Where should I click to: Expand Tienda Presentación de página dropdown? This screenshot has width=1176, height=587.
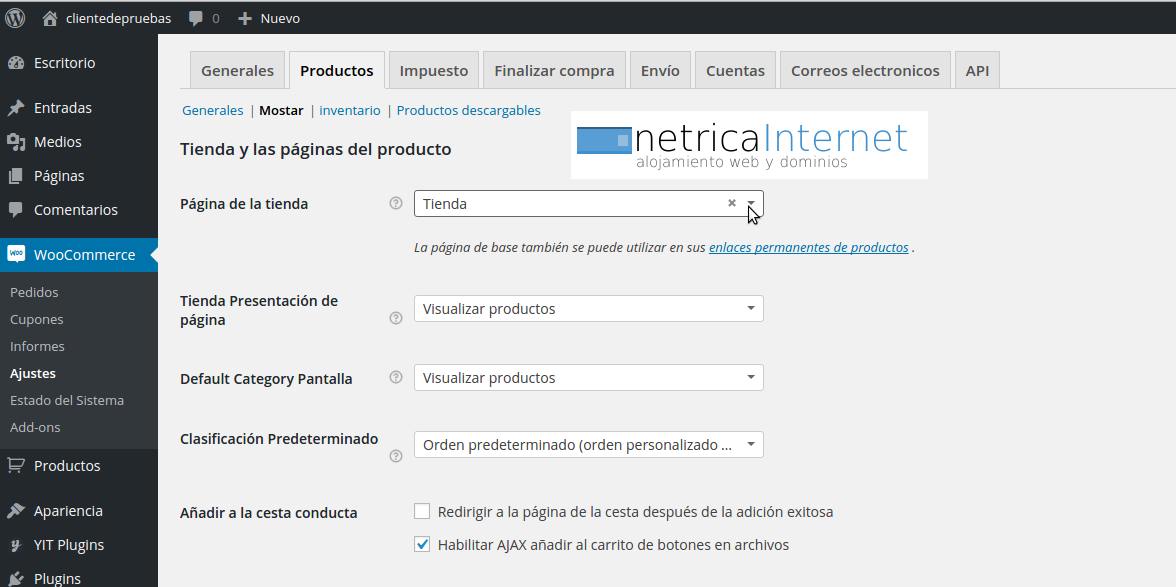(588, 309)
